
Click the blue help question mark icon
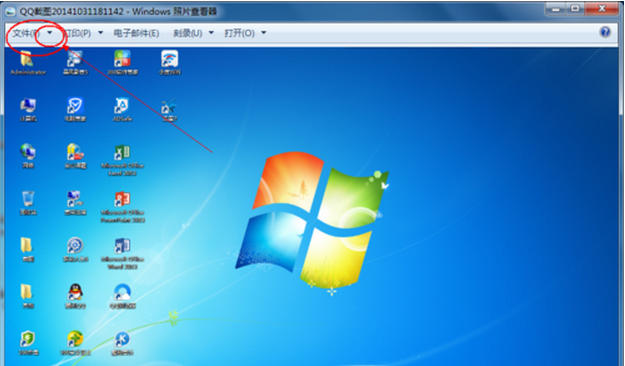pyautogui.click(x=605, y=32)
